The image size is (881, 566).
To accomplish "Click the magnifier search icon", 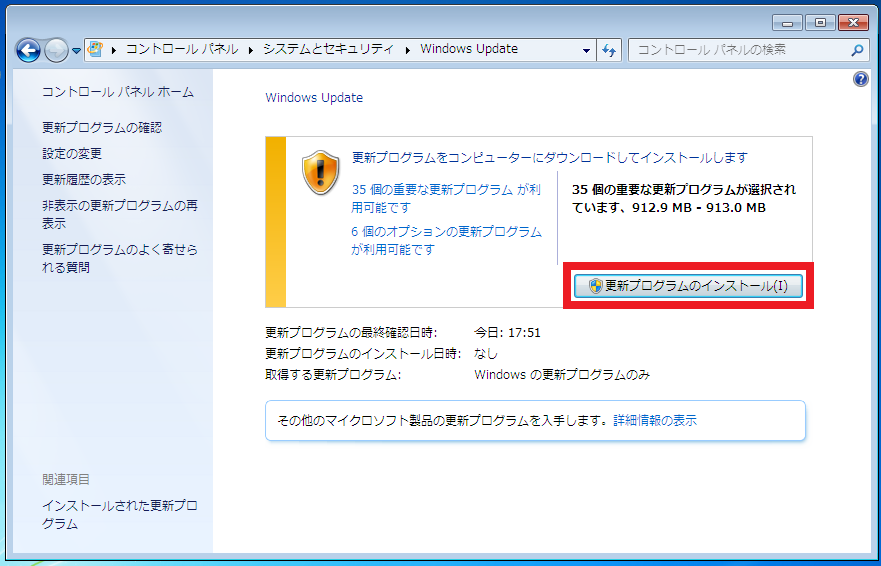I will [857, 51].
